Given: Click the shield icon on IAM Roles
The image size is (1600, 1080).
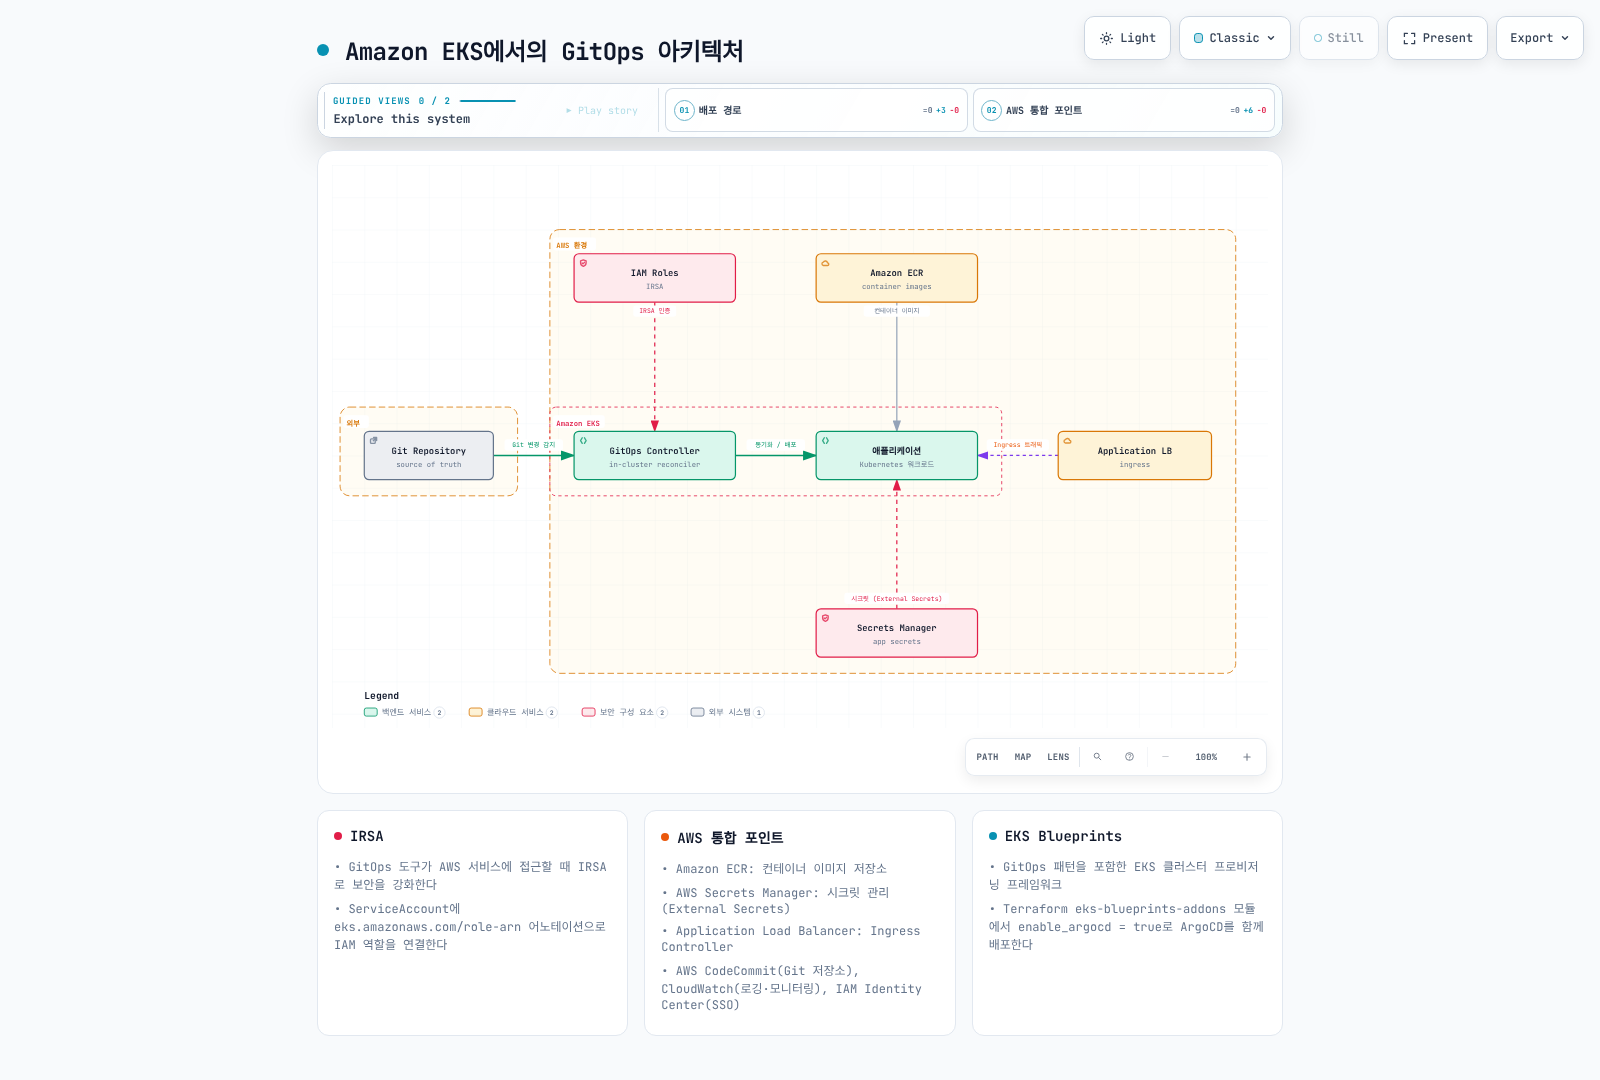Looking at the screenshot, I should tap(584, 263).
